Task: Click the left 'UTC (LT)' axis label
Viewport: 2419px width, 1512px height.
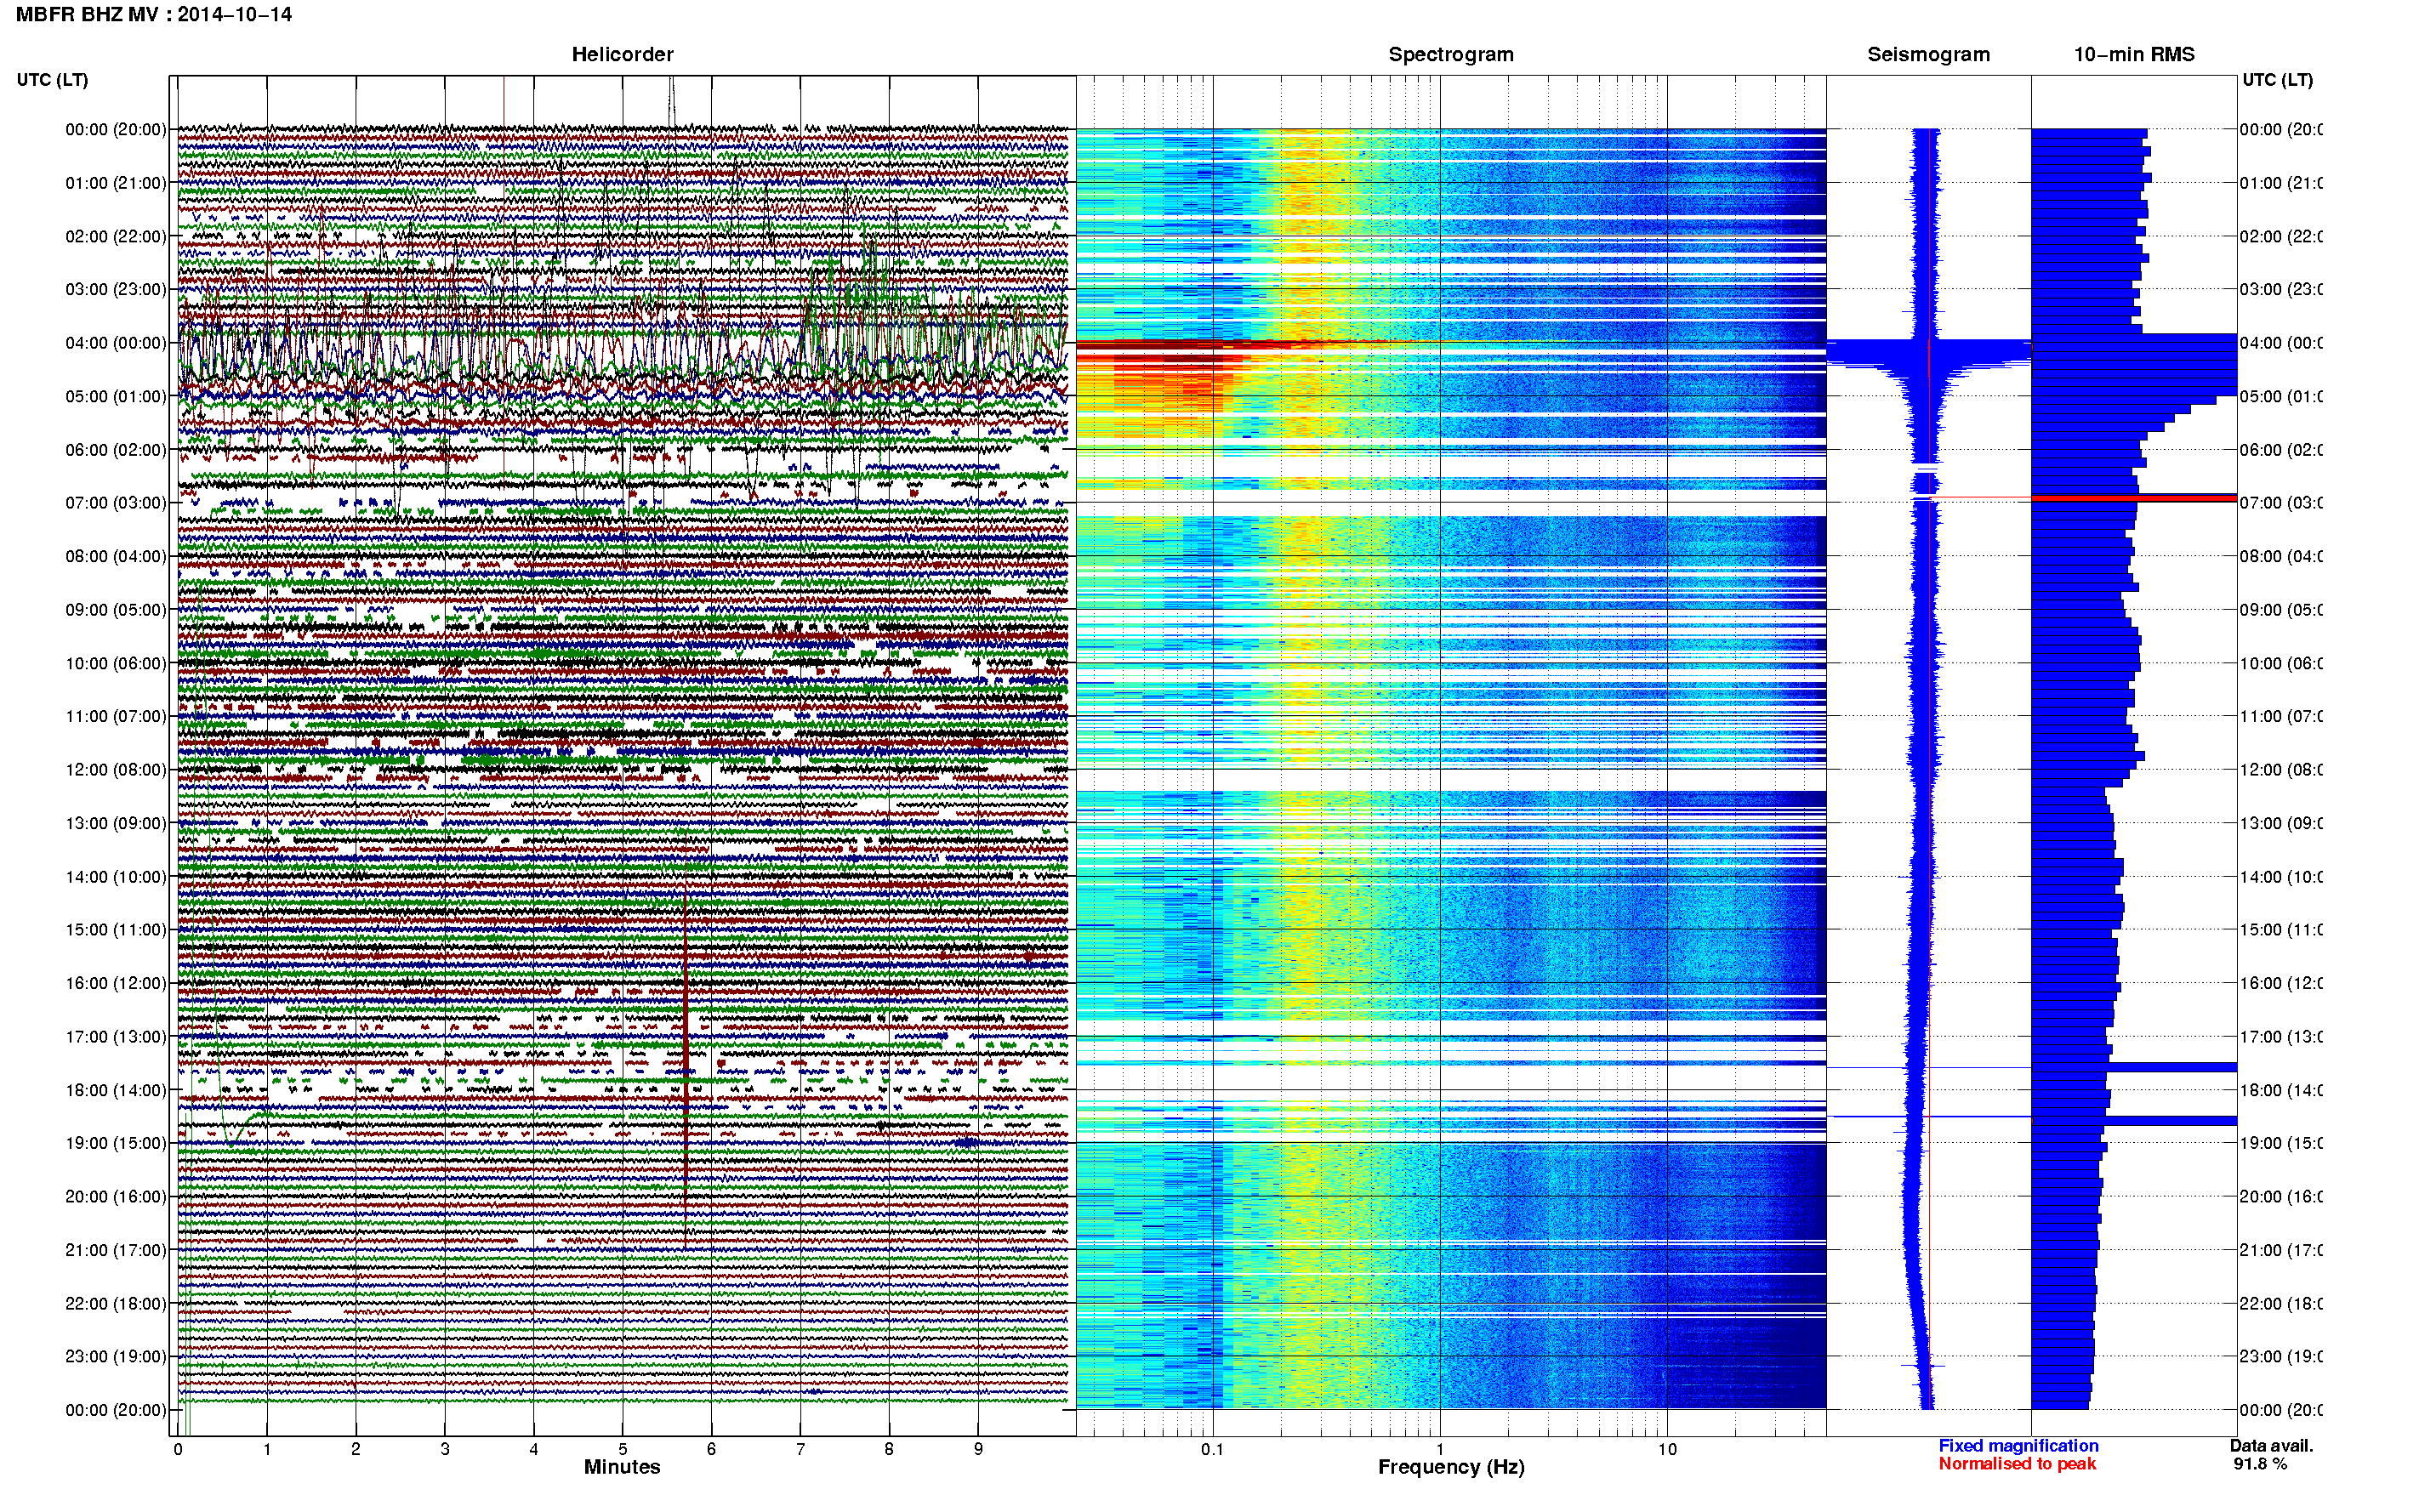Action: tap(52, 80)
